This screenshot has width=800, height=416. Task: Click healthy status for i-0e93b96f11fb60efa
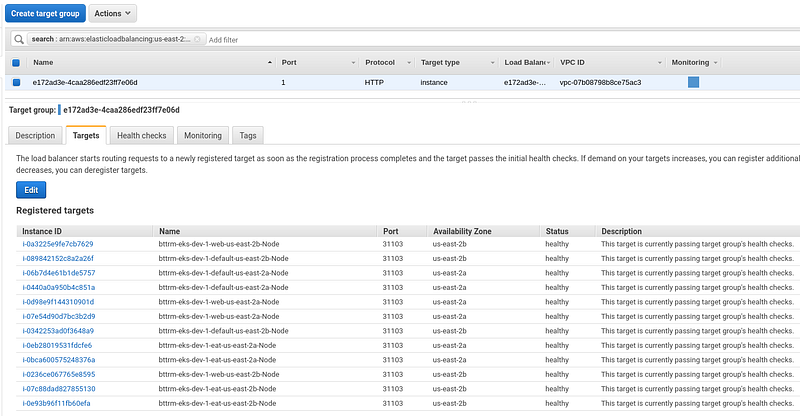(x=557, y=403)
